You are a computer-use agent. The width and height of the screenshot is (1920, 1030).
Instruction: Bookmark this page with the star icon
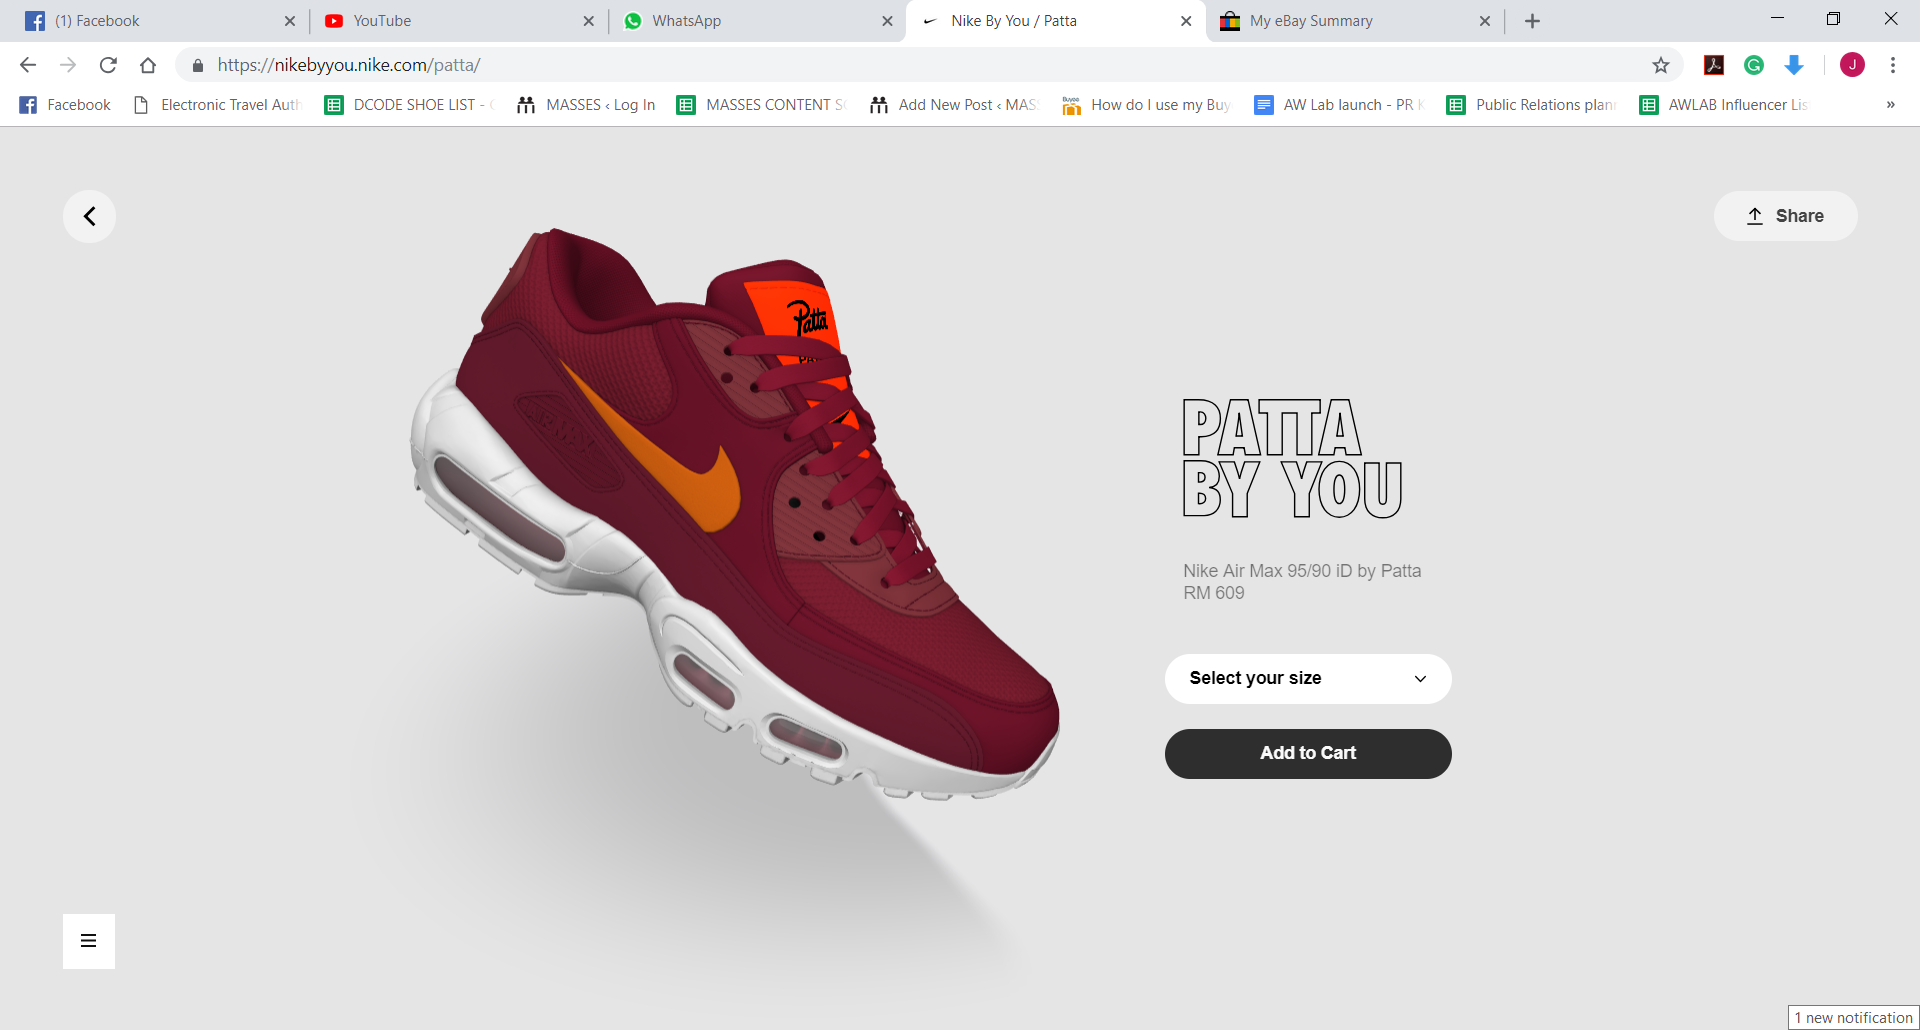[x=1660, y=65]
